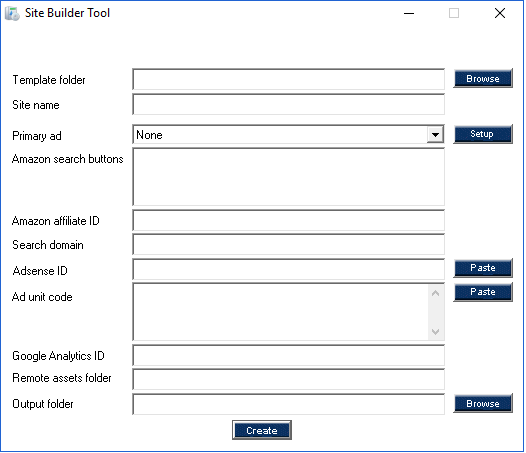Click the Ad unit code scrollbar up arrow
Image resolution: width=526 pixels, height=453 pixels.
point(435,293)
